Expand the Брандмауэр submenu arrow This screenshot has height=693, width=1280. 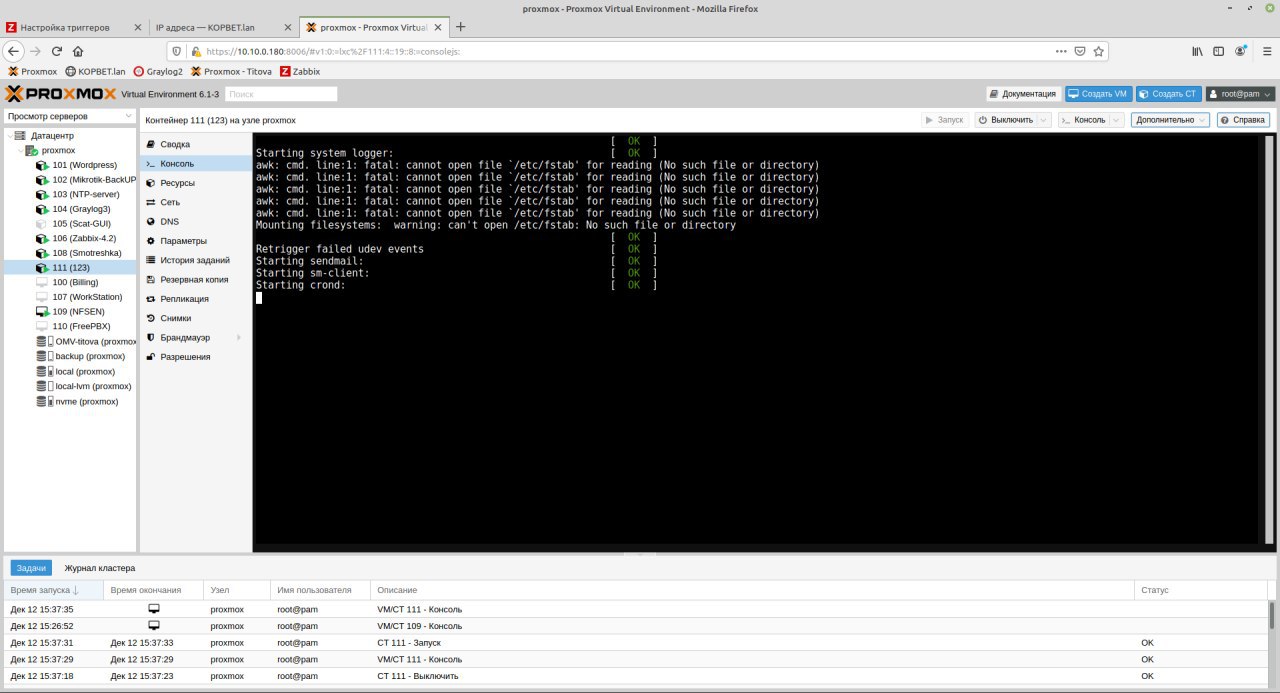pos(238,337)
